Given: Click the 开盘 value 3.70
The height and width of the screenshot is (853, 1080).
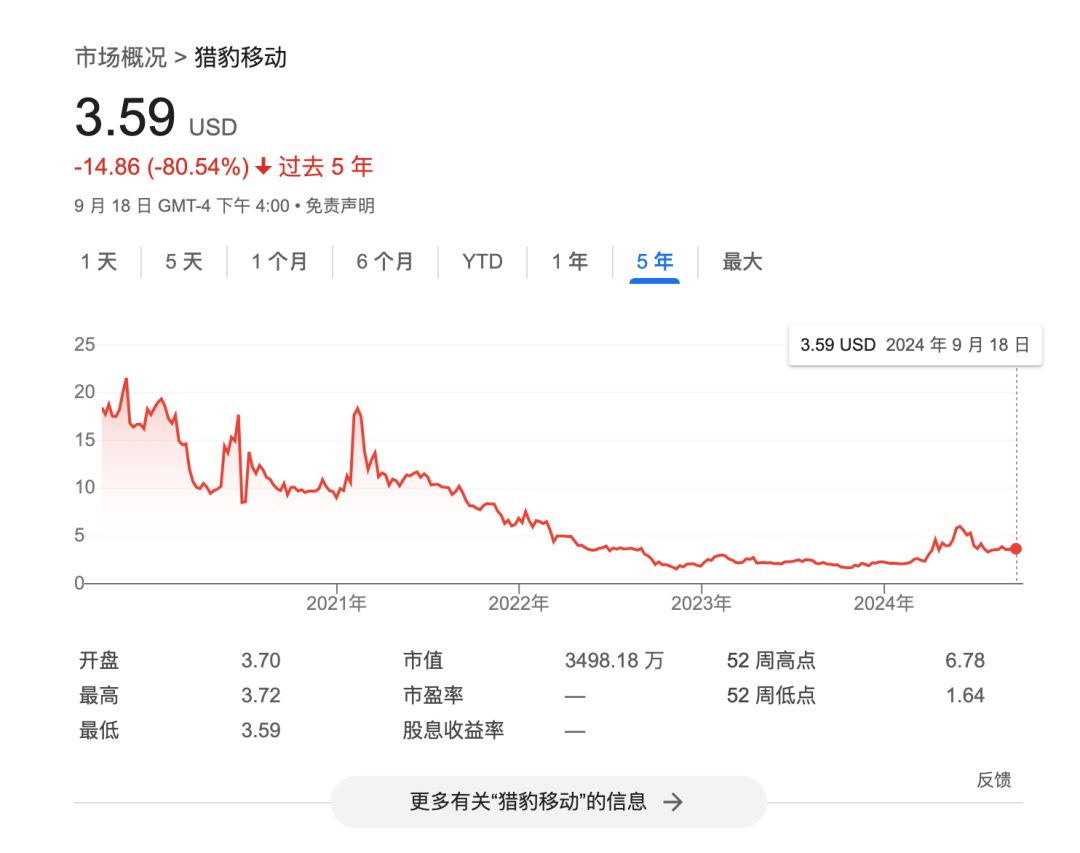Looking at the screenshot, I should [261, 661].
